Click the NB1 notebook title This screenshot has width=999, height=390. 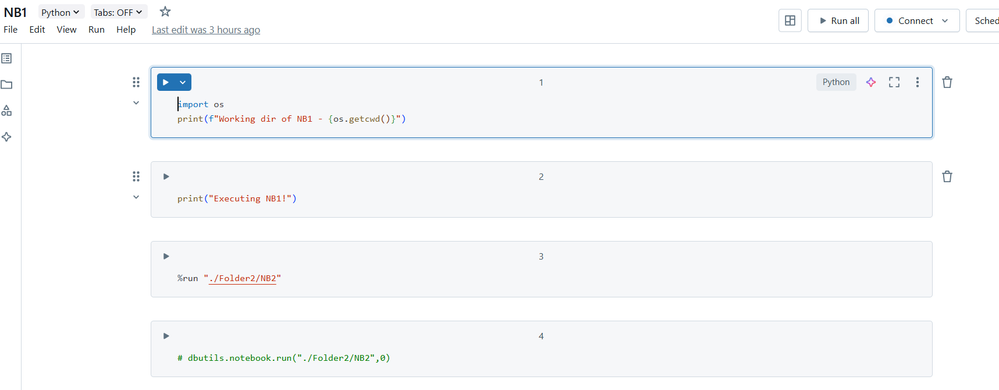[15, 12]
